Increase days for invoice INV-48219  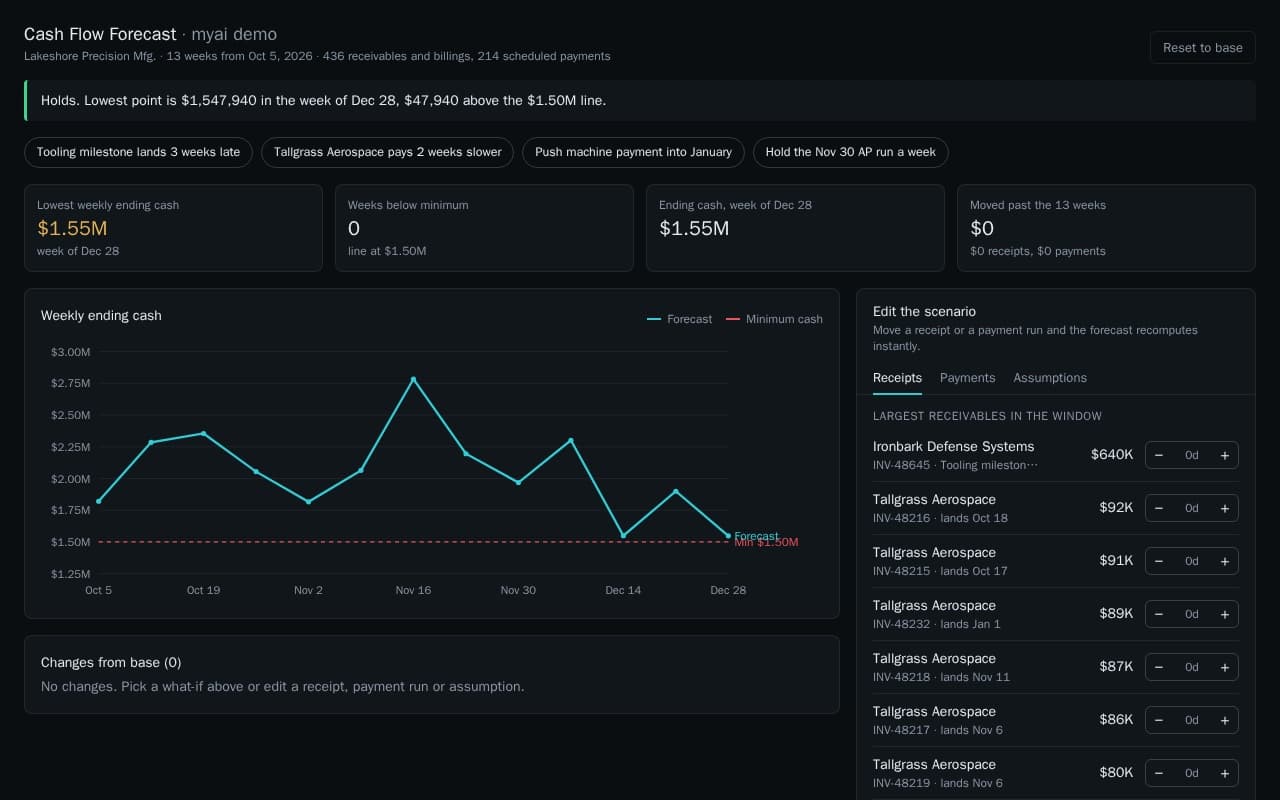point(1224,773)
